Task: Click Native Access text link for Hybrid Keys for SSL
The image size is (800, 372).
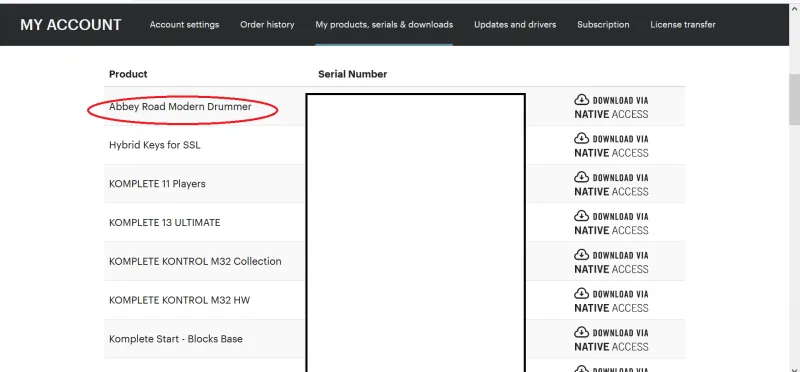Action: click(x=611, y=153)
